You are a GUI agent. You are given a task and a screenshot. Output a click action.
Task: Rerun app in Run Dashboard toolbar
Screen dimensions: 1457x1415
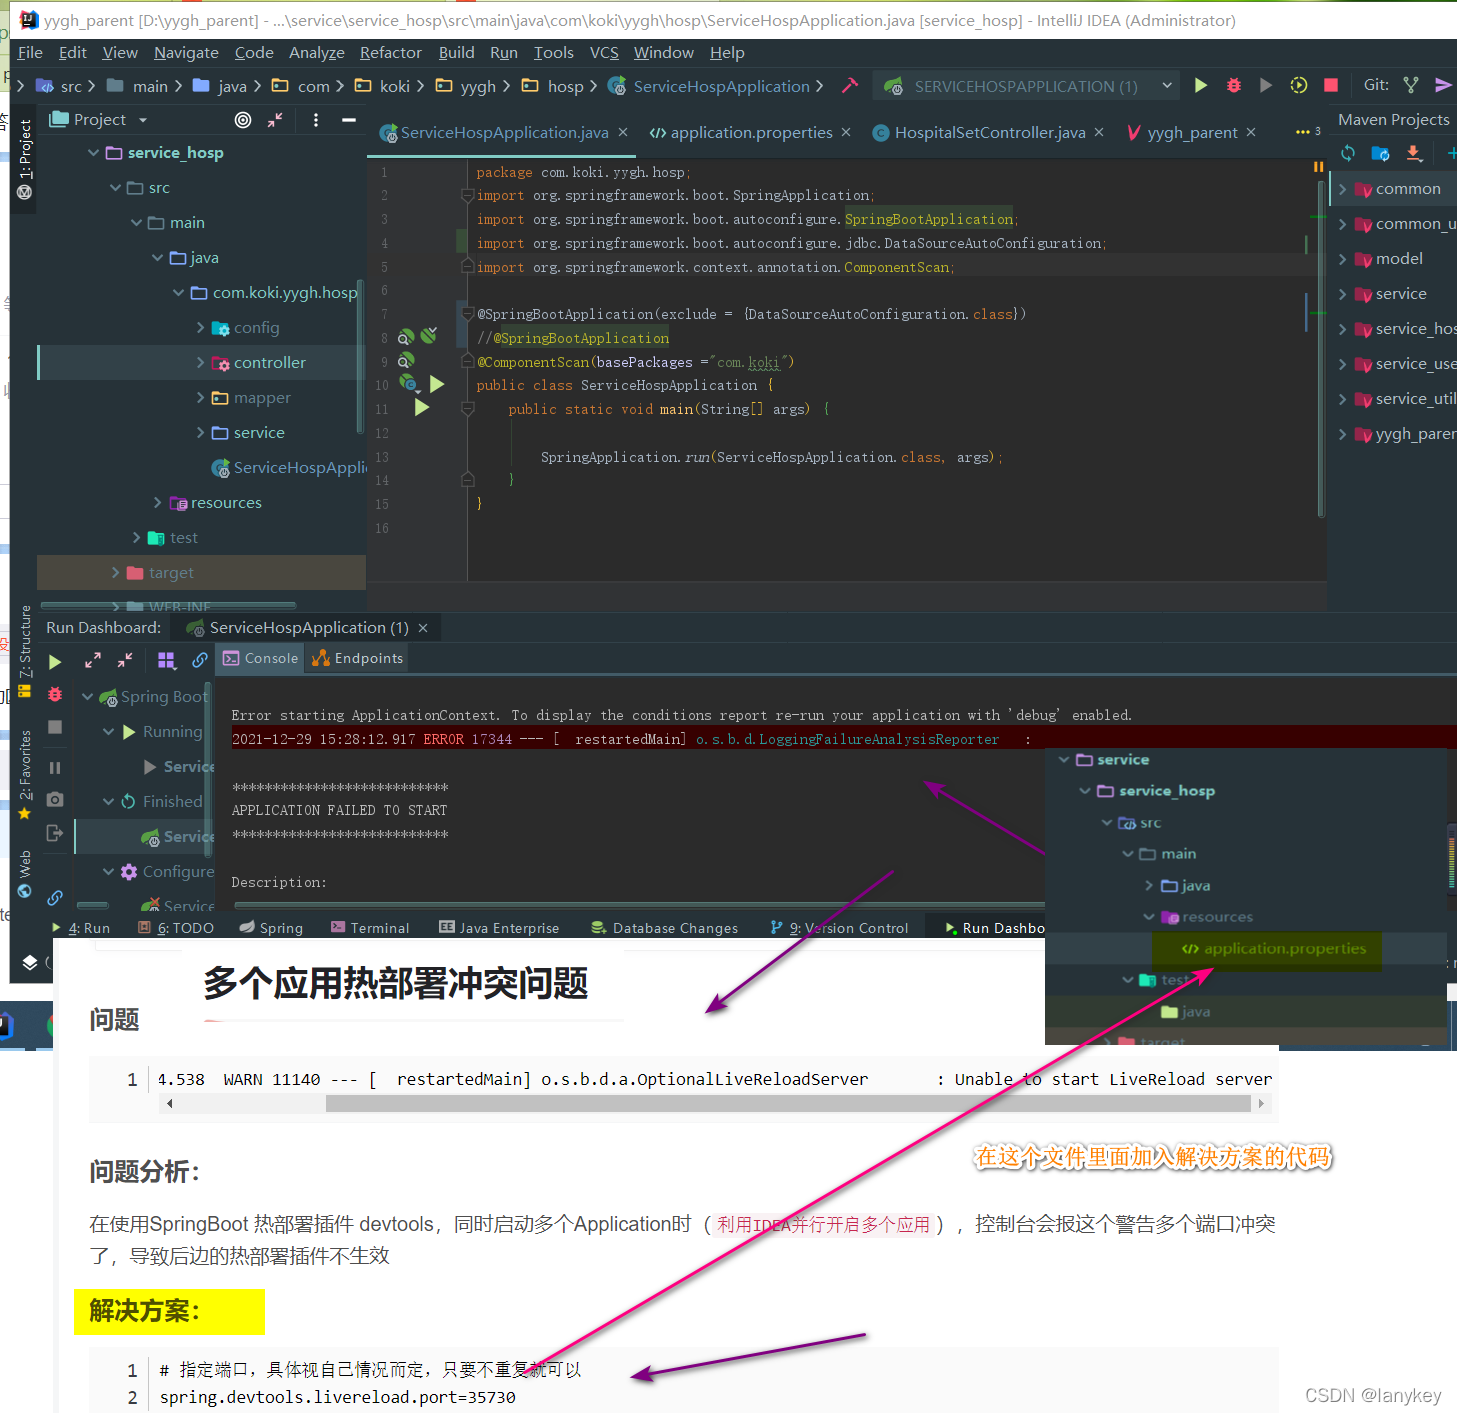(55, 662)
